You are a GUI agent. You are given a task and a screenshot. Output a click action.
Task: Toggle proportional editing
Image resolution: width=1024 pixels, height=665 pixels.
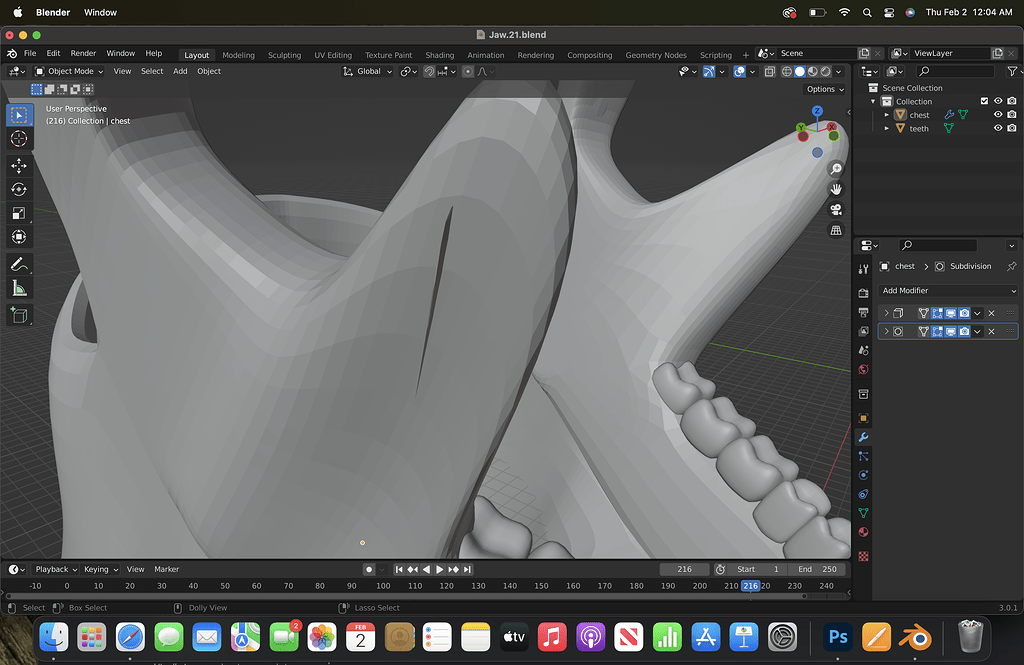tap(468, 72)
